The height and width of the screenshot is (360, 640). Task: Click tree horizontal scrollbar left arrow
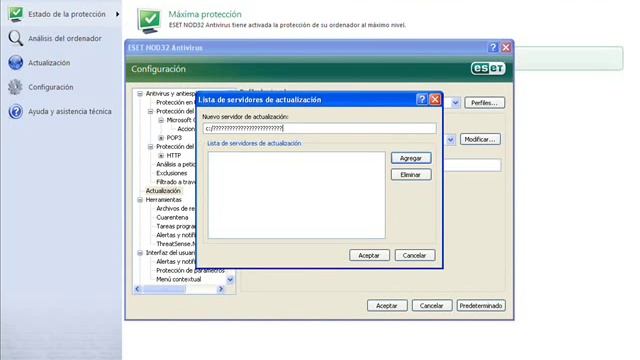tap(138, 289)
